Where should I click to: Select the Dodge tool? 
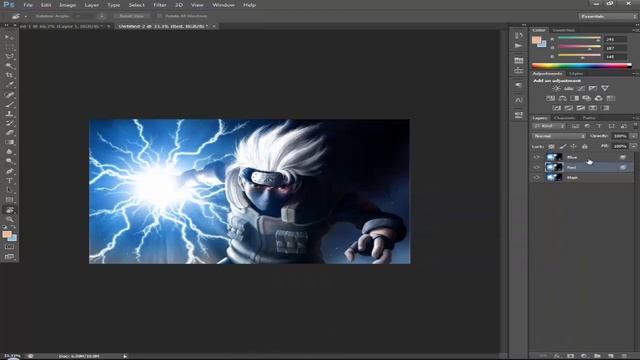click(x=9, y=161)
